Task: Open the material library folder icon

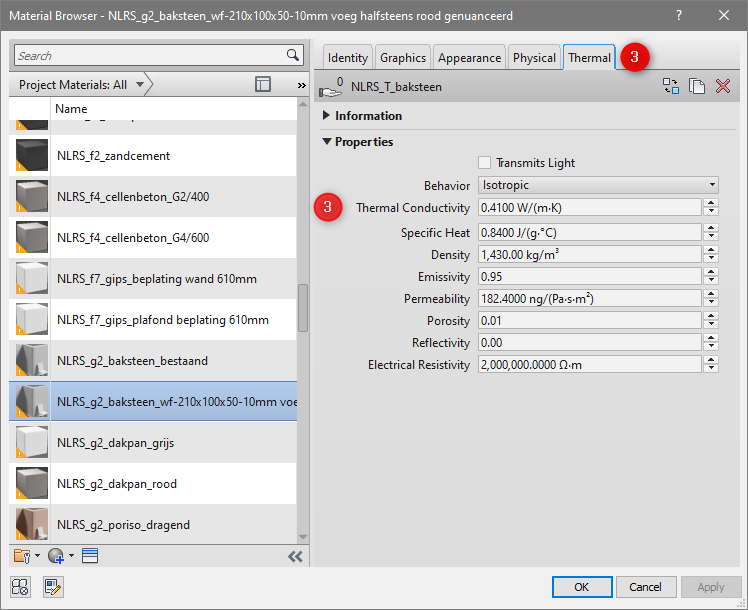Action: point(22,556)
